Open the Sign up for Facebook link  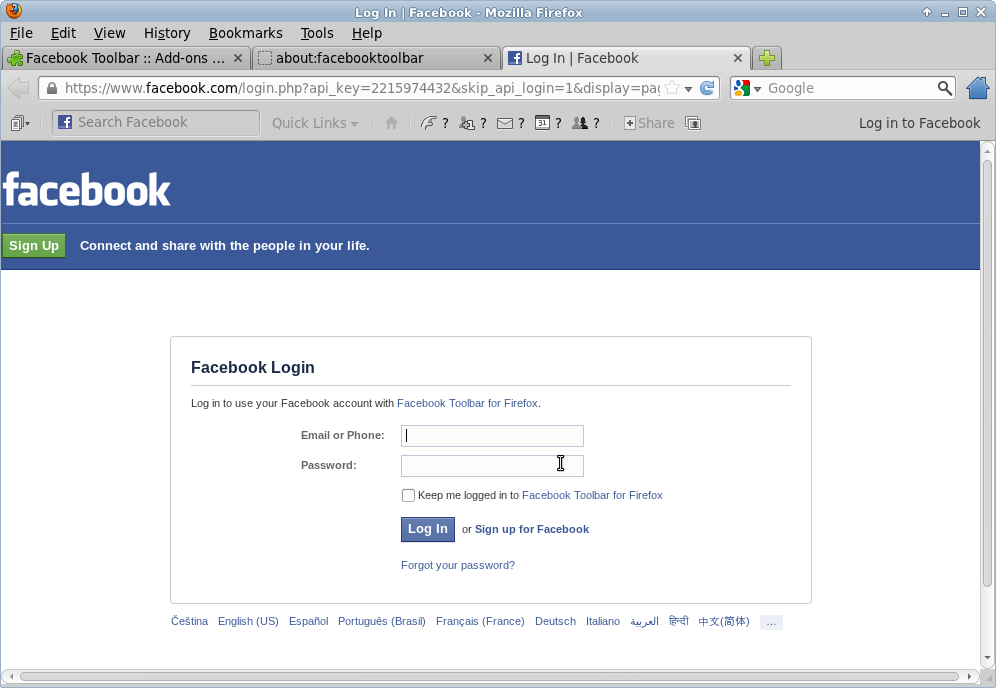tap(532, 529)
